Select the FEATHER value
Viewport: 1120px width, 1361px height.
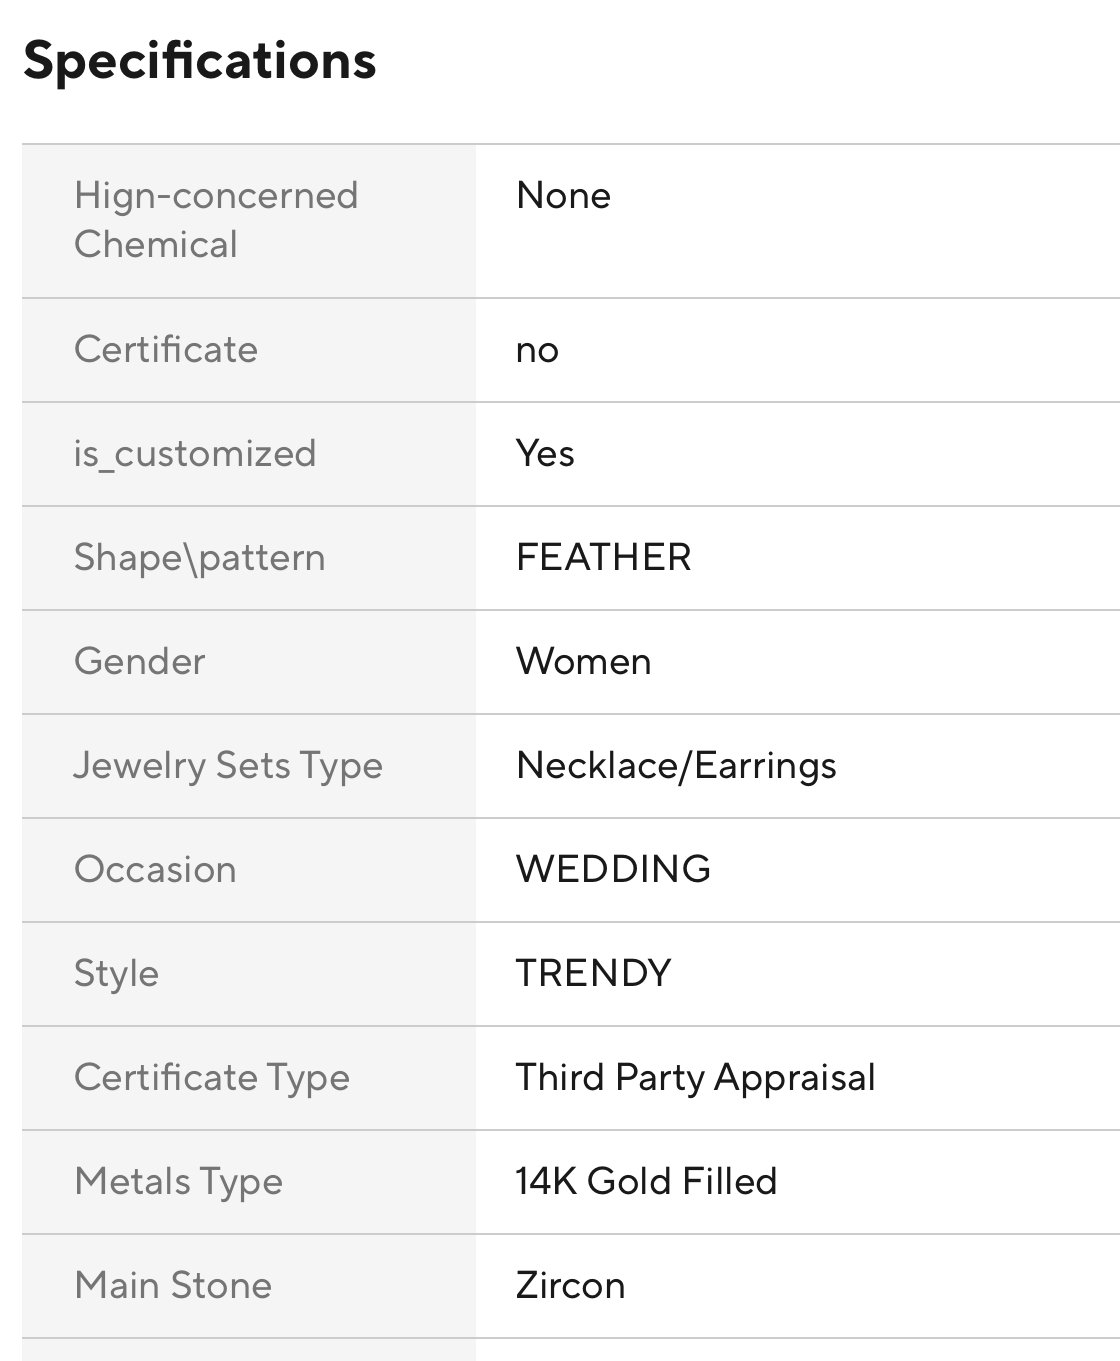click(603, 558)
